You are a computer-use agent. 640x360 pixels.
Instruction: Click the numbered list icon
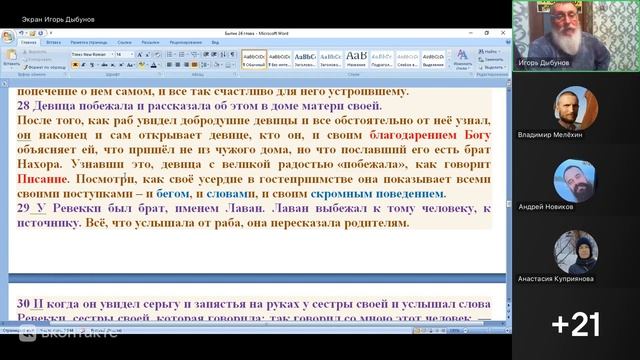(x=182, y=55)
